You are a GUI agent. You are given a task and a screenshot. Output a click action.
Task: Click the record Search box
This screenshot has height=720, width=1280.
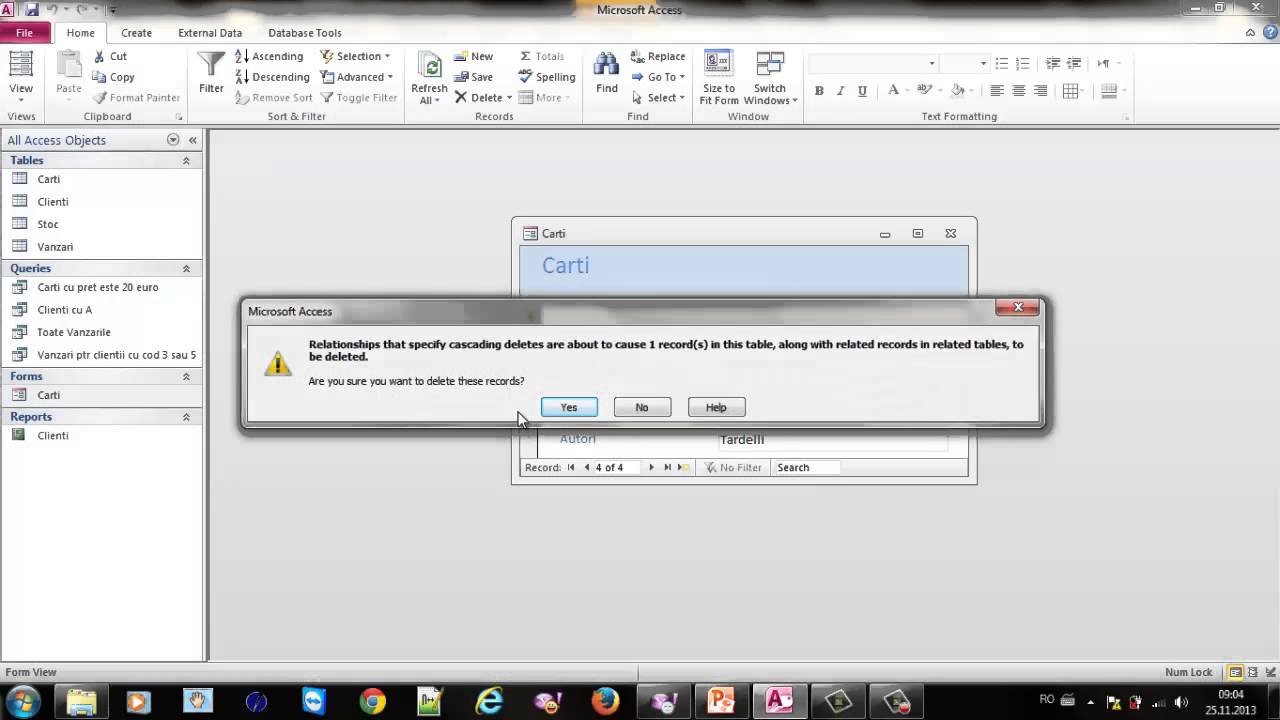point(806,467)
